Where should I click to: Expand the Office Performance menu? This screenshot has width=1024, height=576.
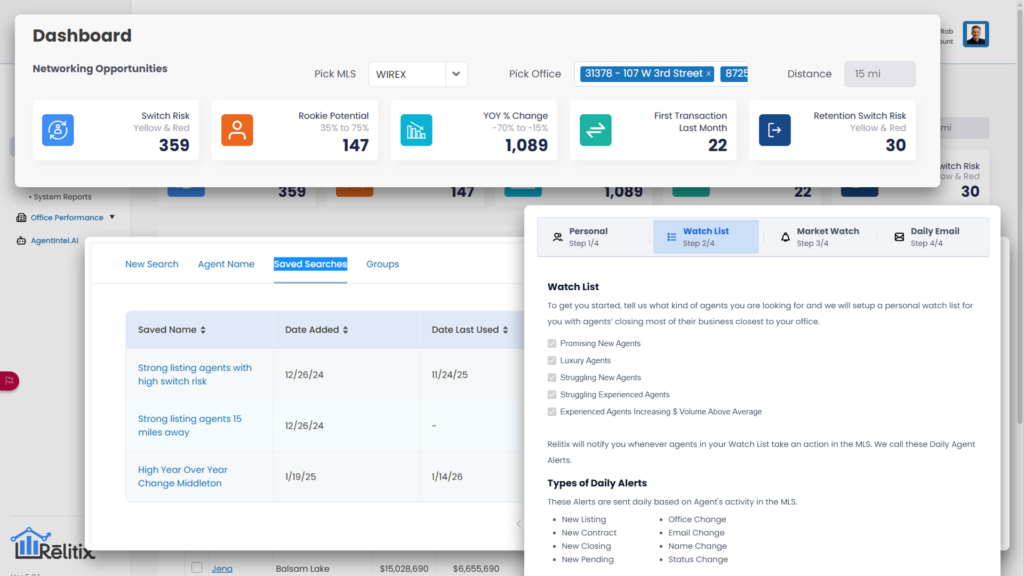pyautogui.click(x=67, y=217)
